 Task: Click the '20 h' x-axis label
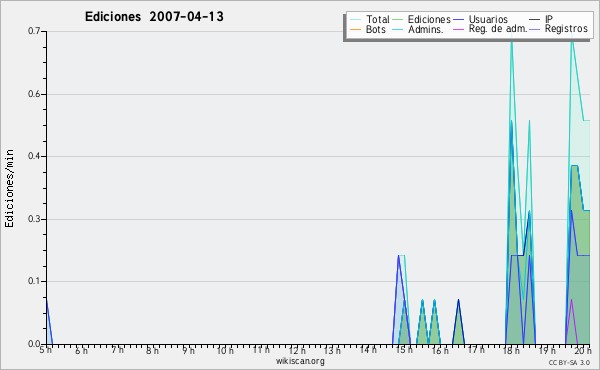point(583,350)
